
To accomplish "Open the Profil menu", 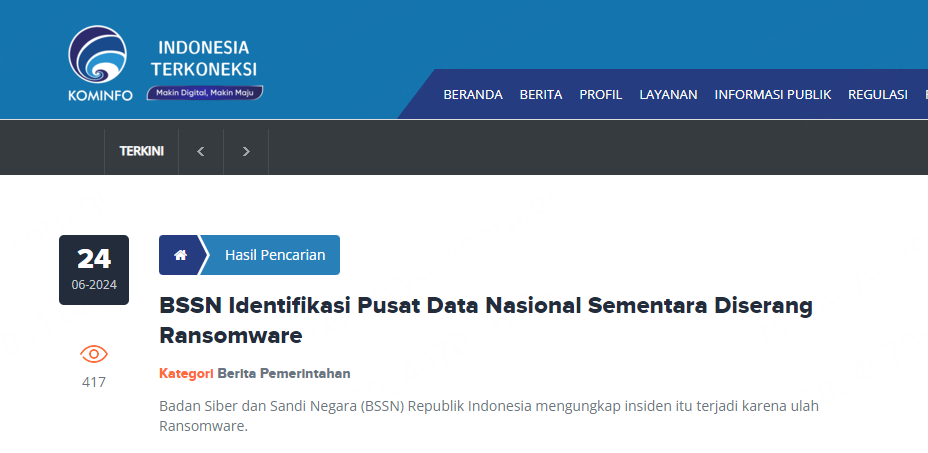I will tap(601, 94).
